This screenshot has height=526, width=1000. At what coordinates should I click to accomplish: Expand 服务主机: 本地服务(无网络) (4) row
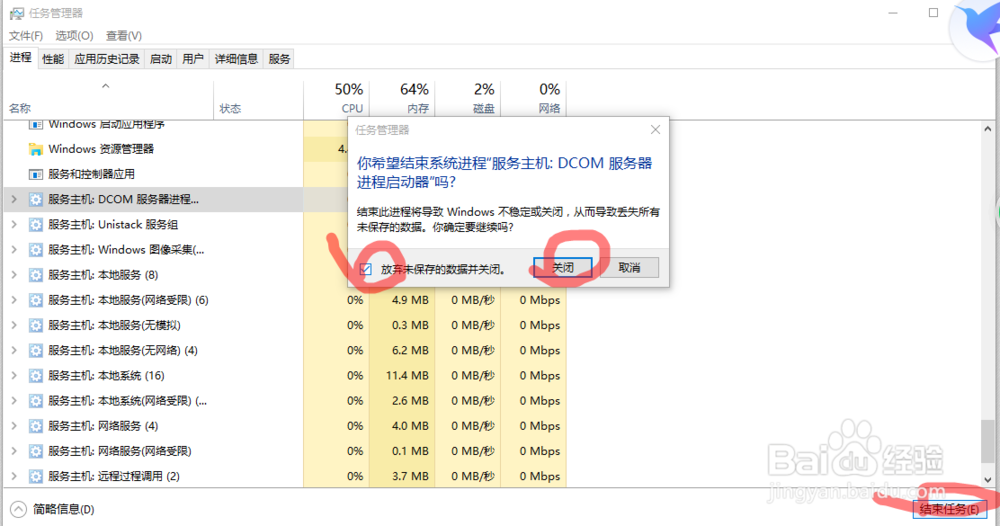coord(14,351)
